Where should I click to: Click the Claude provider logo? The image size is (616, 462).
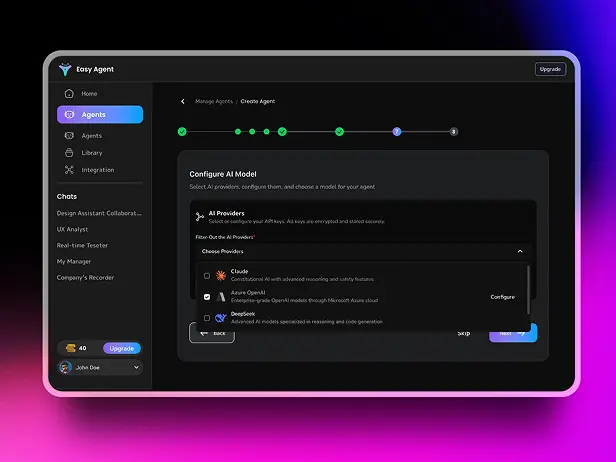click(x=221, y=274)
